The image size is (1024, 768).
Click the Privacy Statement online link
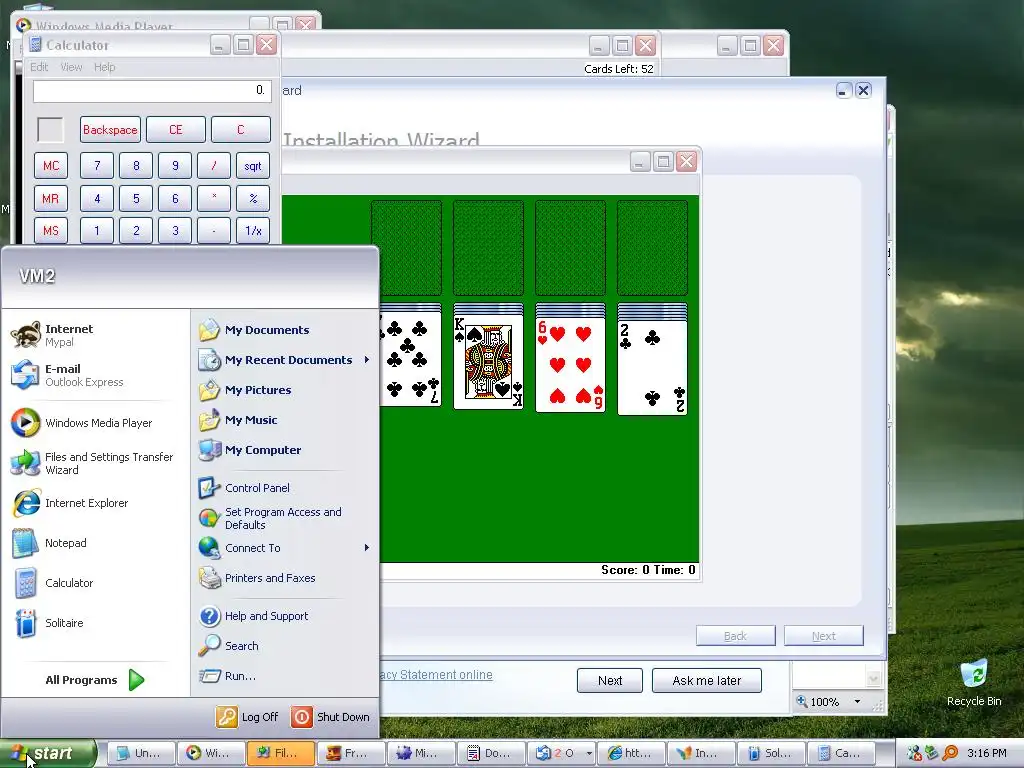[x=436, y=675]
